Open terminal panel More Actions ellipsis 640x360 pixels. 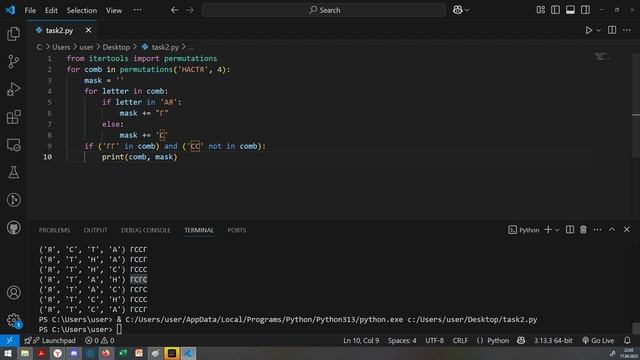pos(598,230)
